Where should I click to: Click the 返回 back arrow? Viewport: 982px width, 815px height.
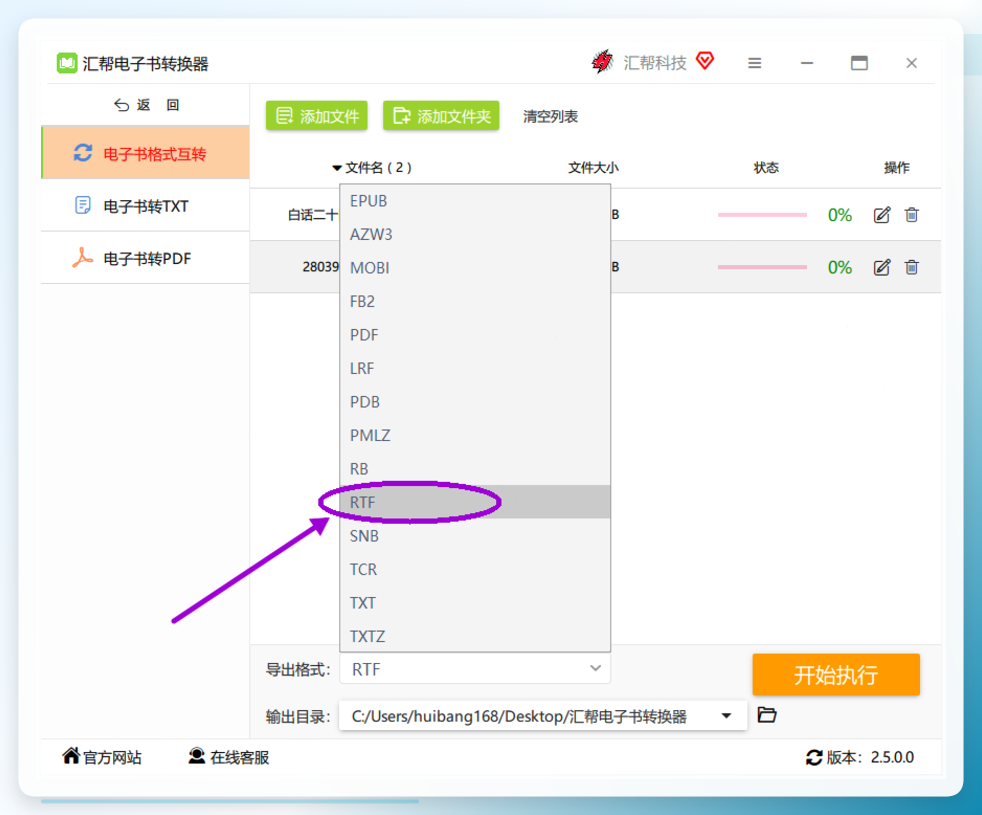pyautogui.click(x=121, y=105)
